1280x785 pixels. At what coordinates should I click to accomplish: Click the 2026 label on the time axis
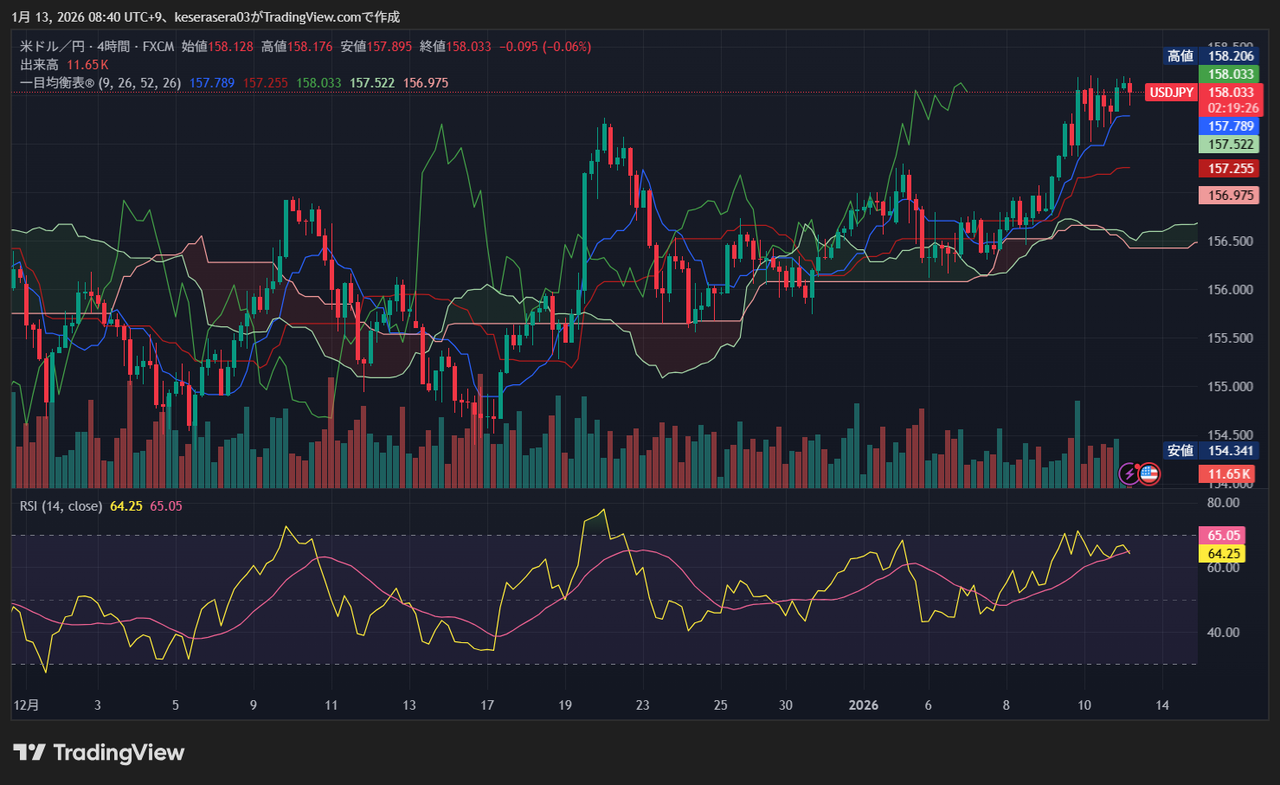[863, 705]
